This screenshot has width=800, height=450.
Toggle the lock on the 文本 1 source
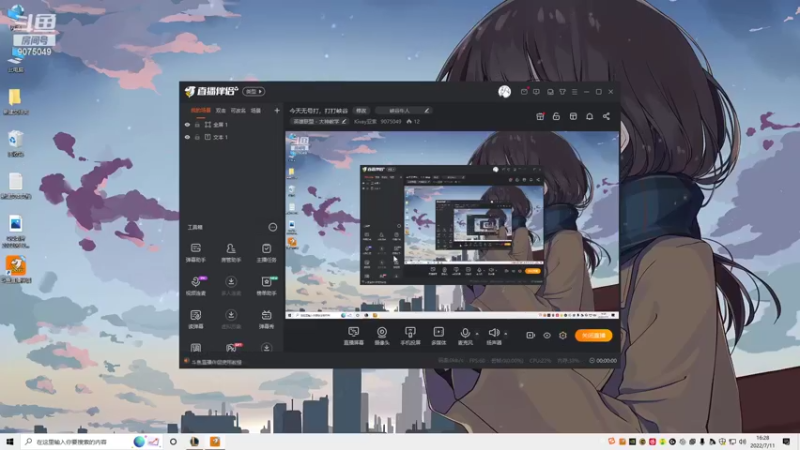point(197,137)
